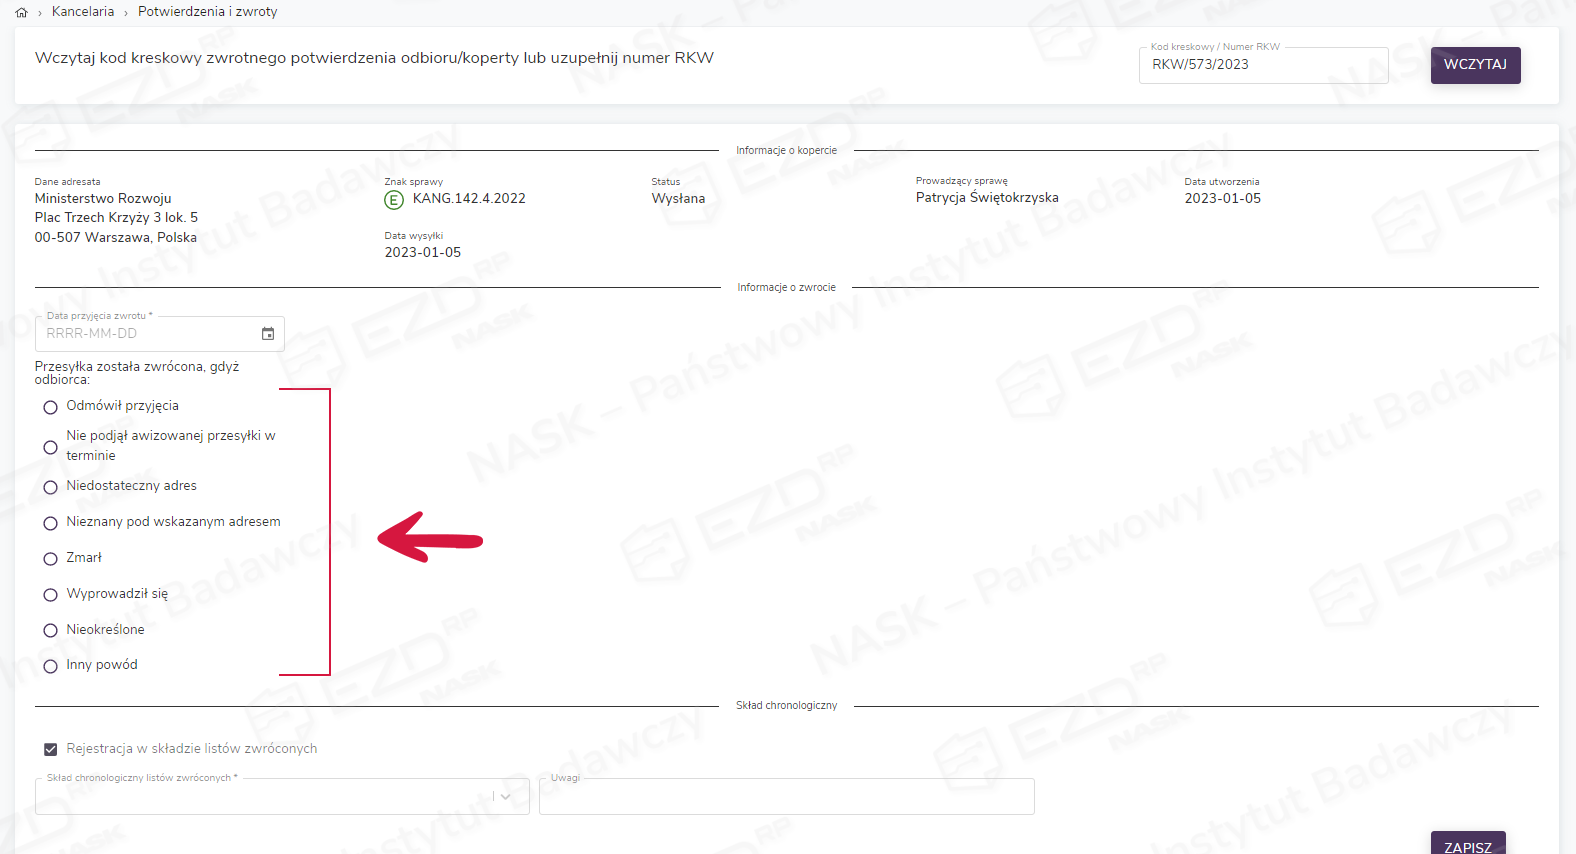
Task: Open the 'Kancelaria' breadcrumb item
Action: (x=83, y=12)
